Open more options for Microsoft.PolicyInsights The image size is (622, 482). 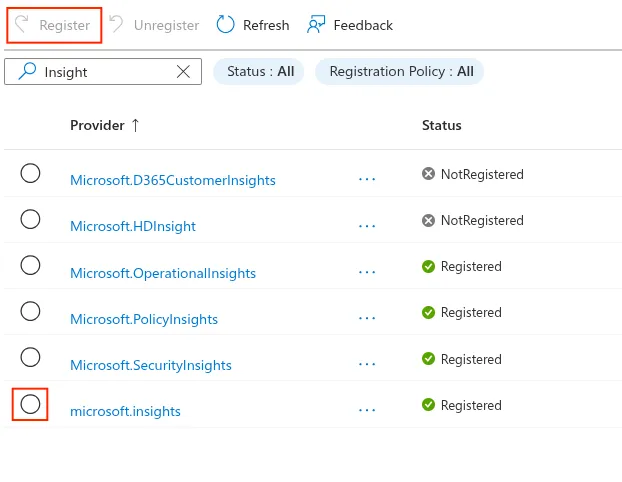click(x=367, y=318)
